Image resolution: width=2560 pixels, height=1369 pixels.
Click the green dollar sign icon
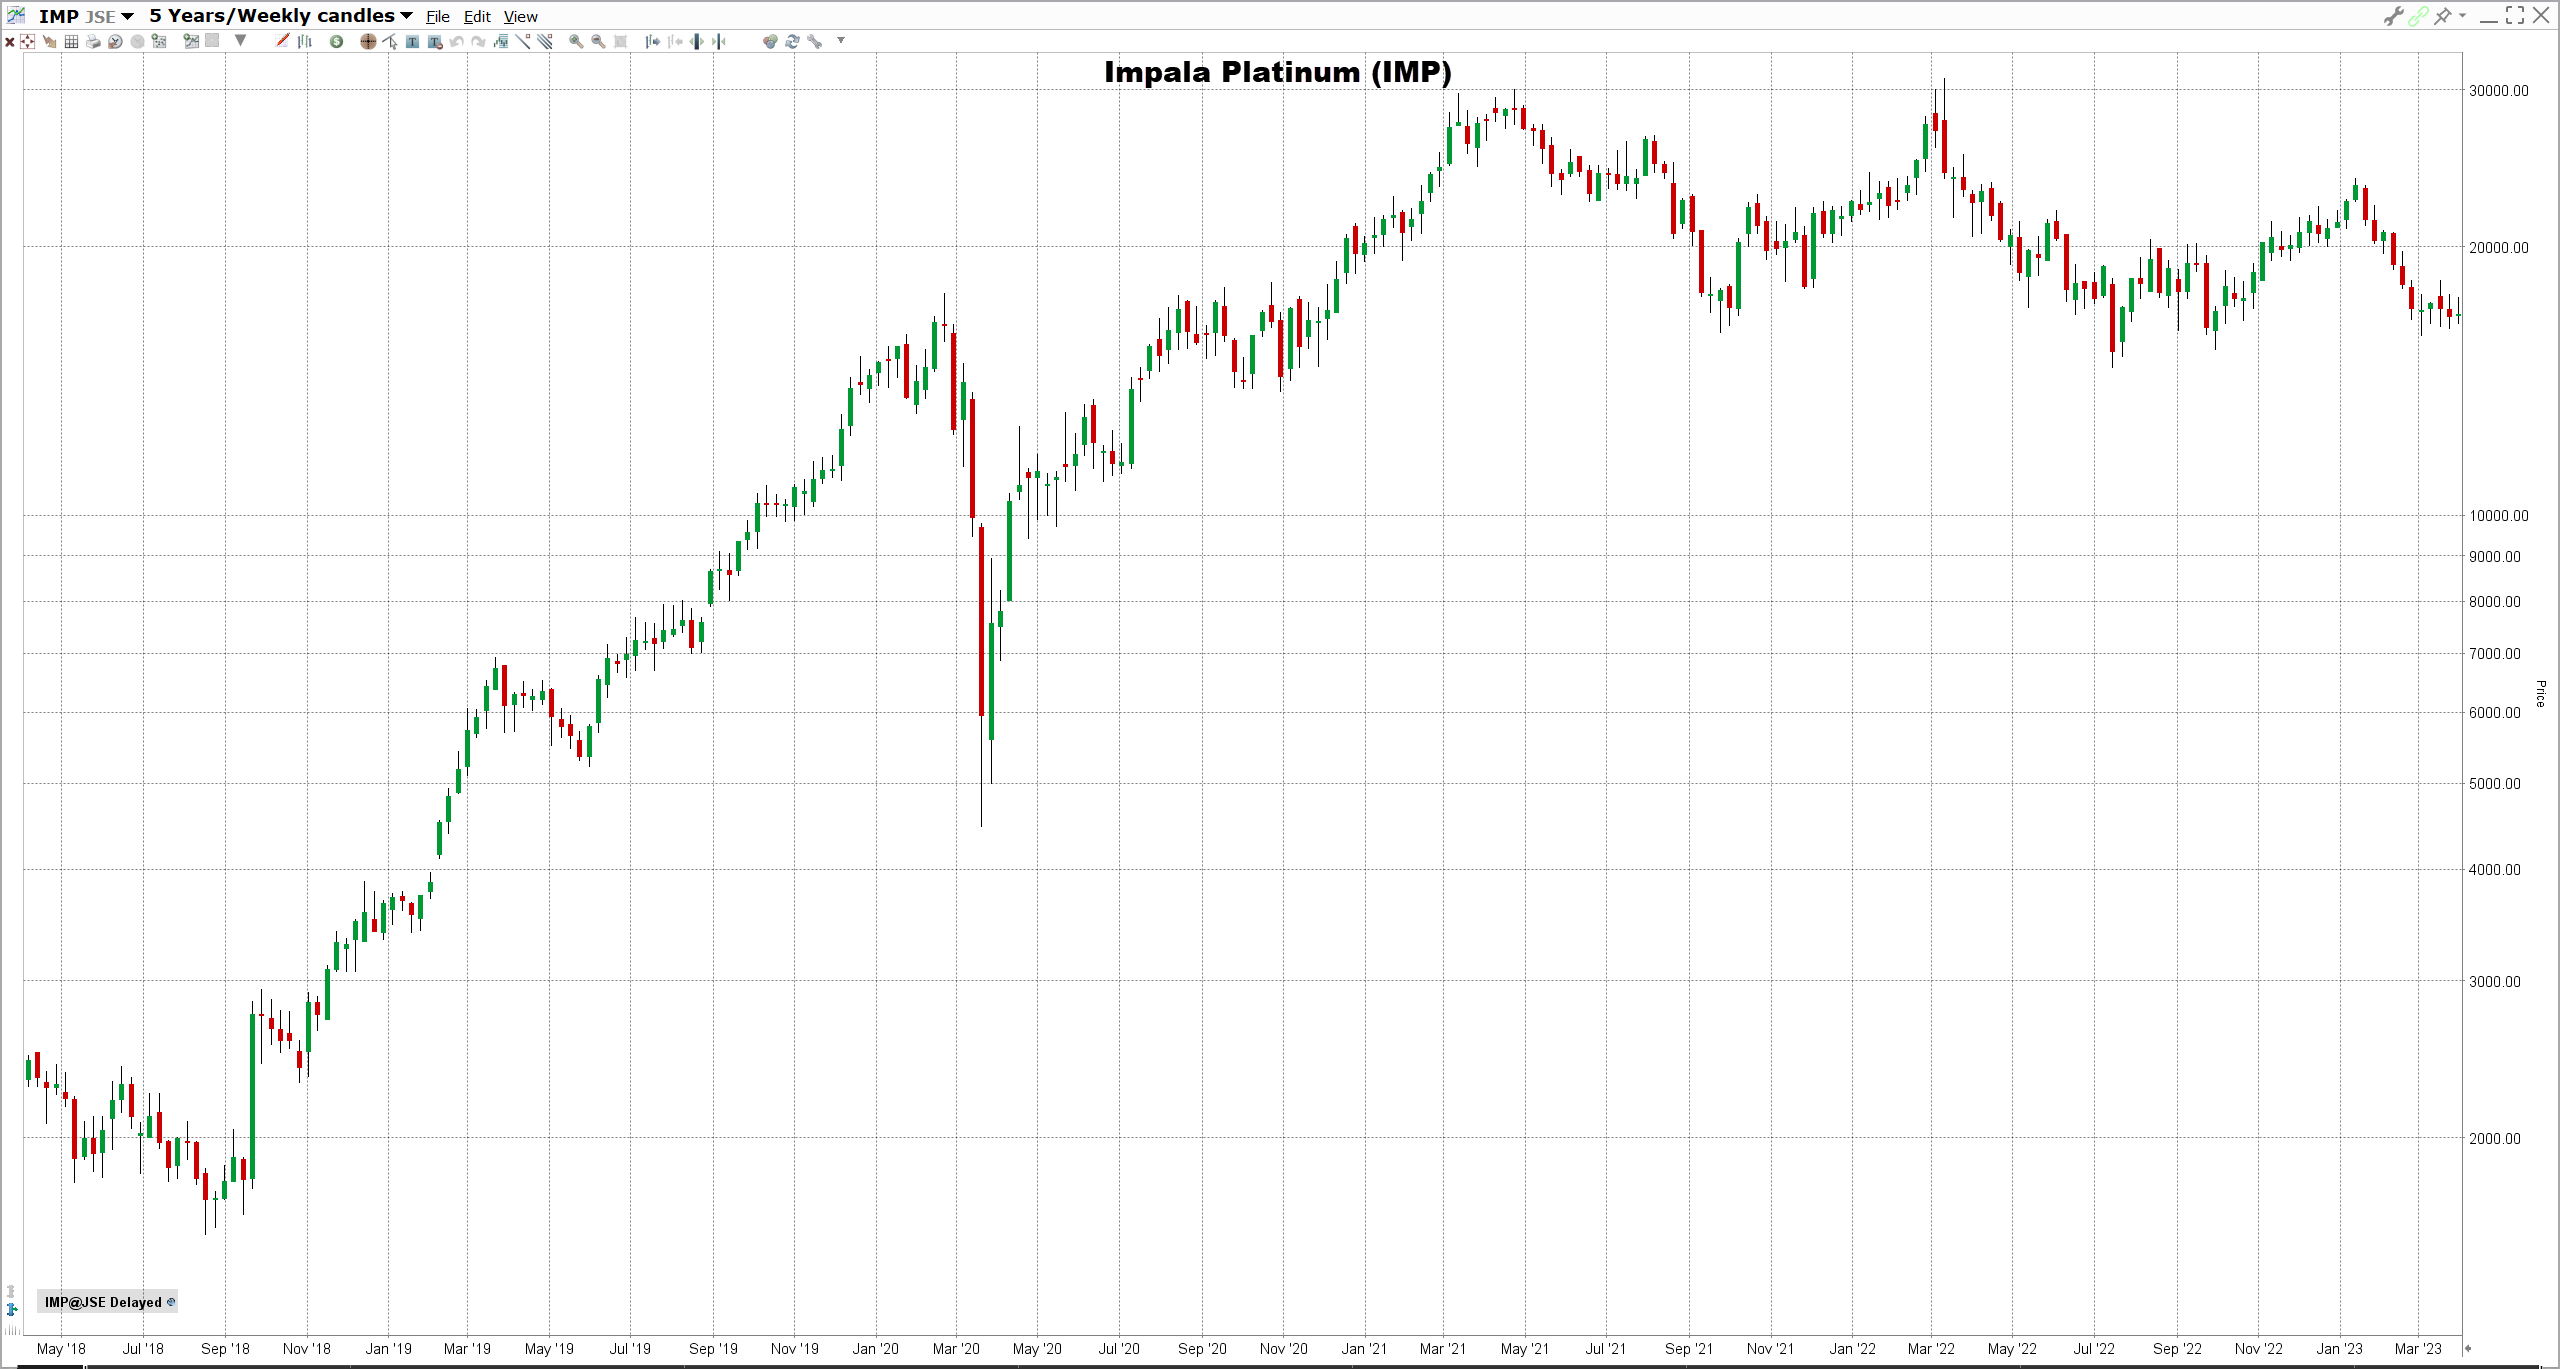(x=336, y=41)
